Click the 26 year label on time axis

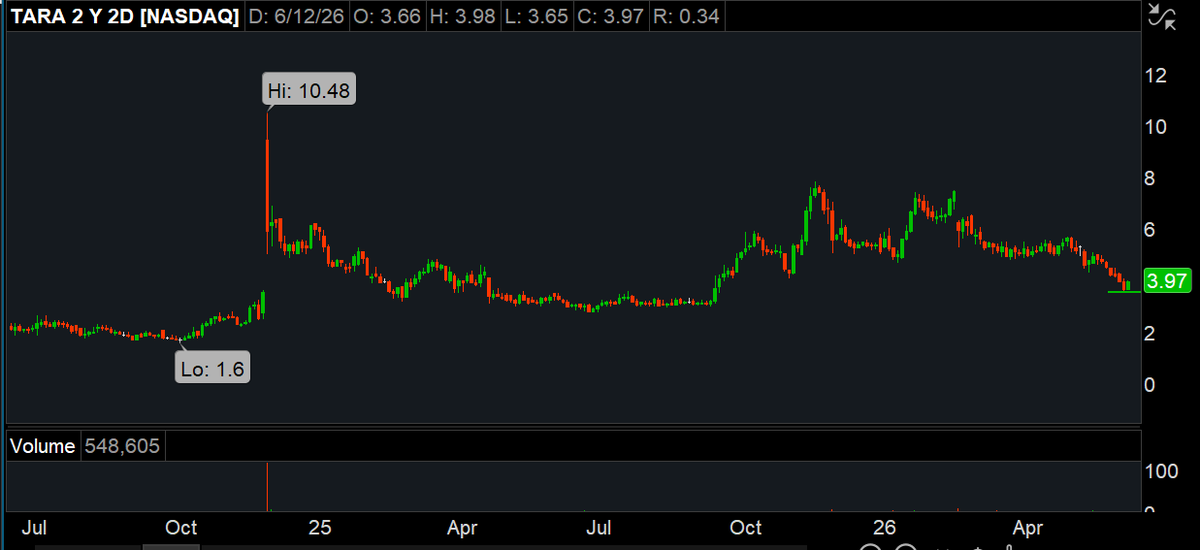[x=884, y=527]
